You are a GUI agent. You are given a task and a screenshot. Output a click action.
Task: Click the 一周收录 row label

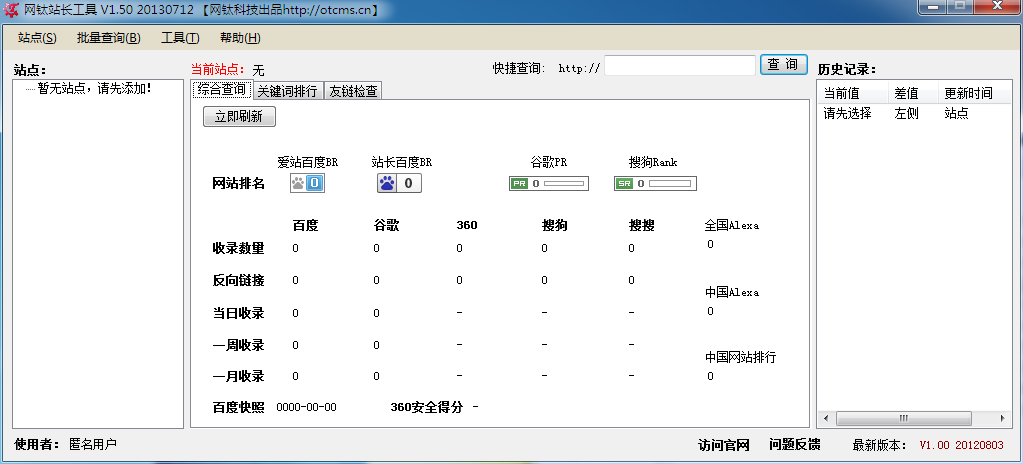[x=238, y=345]
